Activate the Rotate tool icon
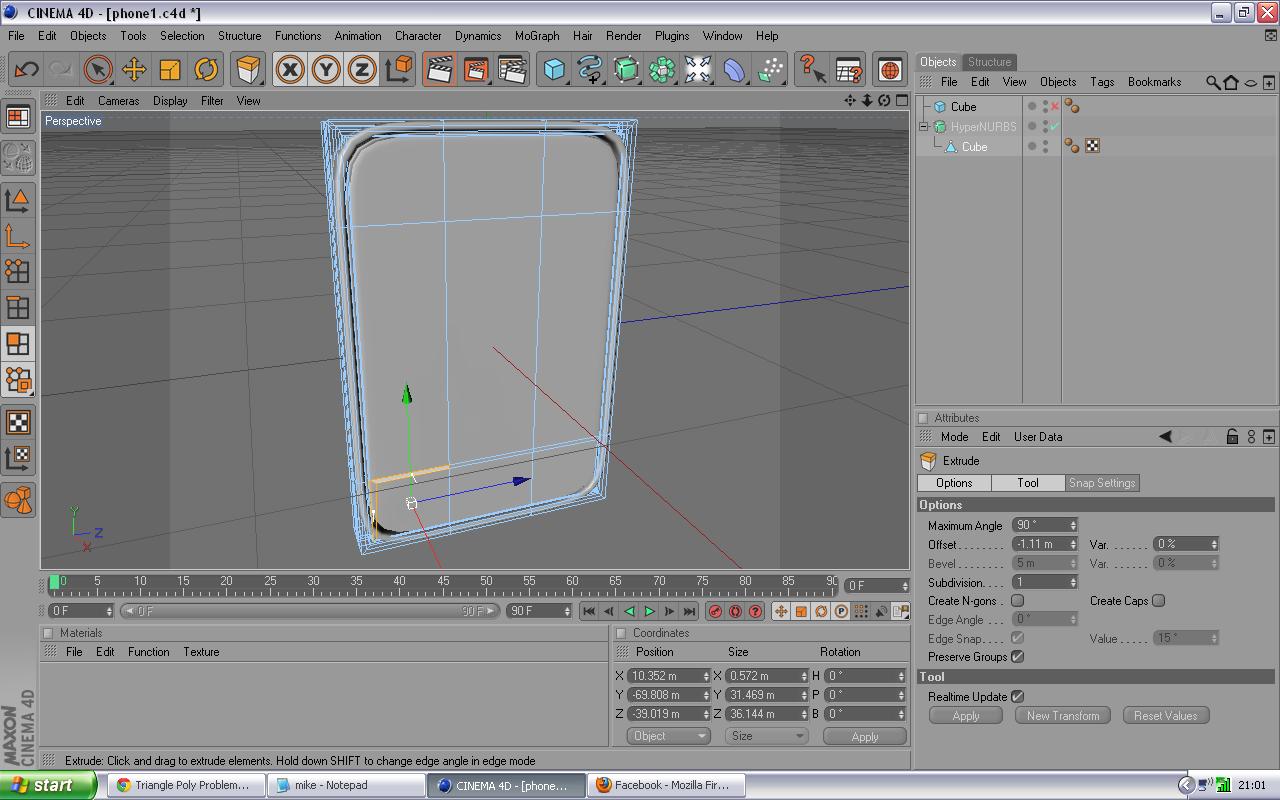 206,69
